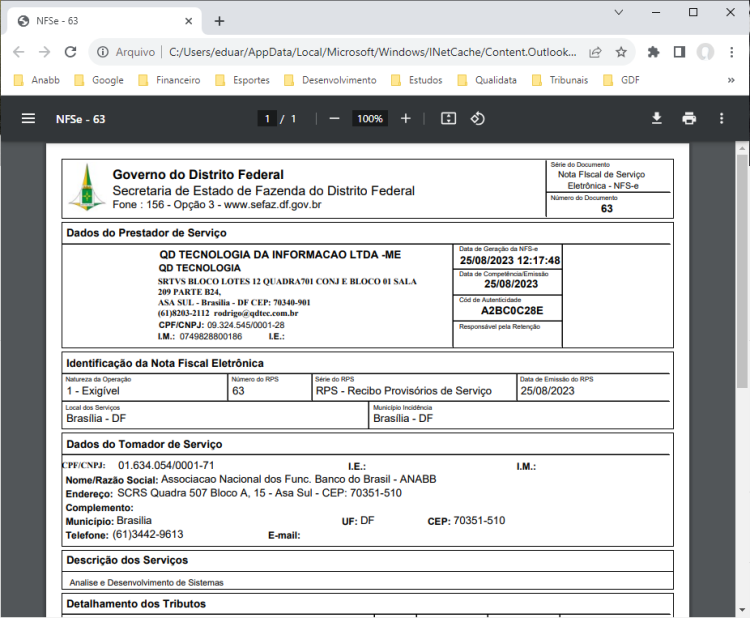The width and height of the screenshot is (750, 618).
Task: Share this page from address bar
Action: 595,52
